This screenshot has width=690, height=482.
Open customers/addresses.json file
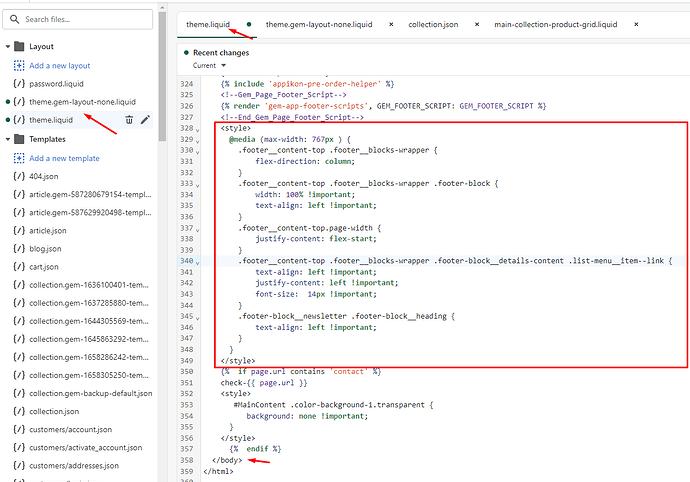[74, 465]
